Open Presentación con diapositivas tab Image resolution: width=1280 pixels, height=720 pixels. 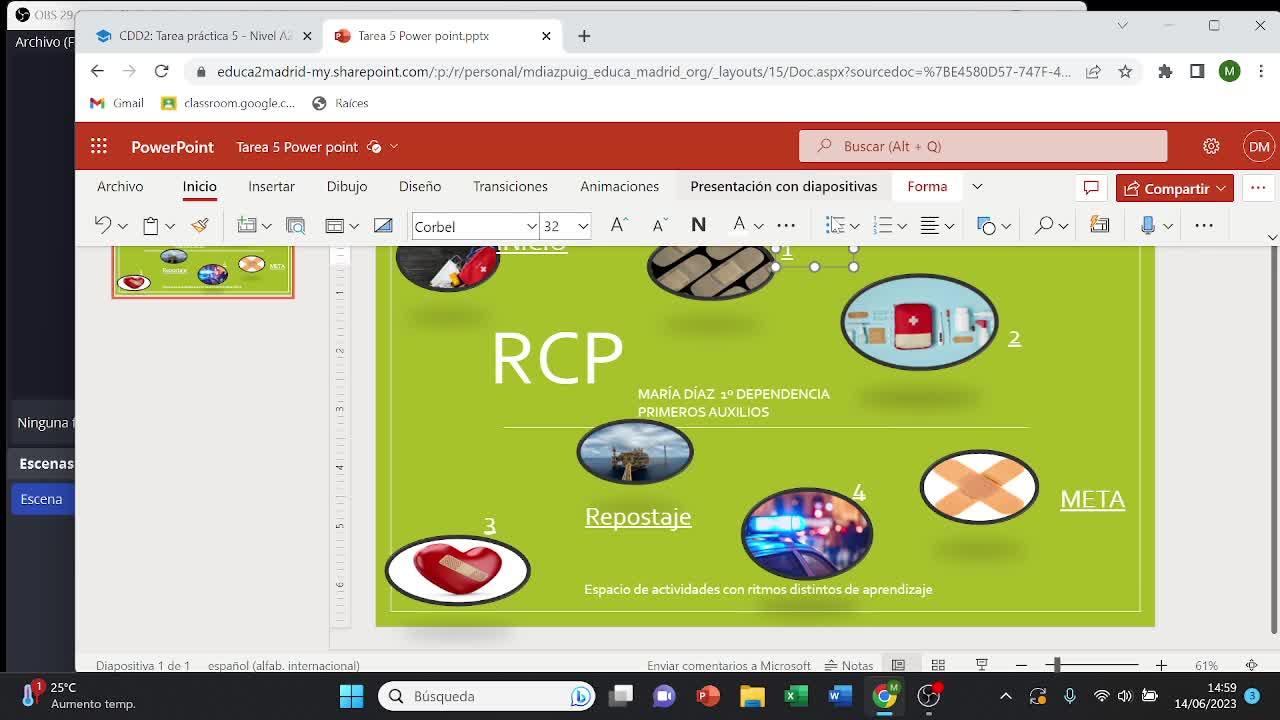point(783,186)
